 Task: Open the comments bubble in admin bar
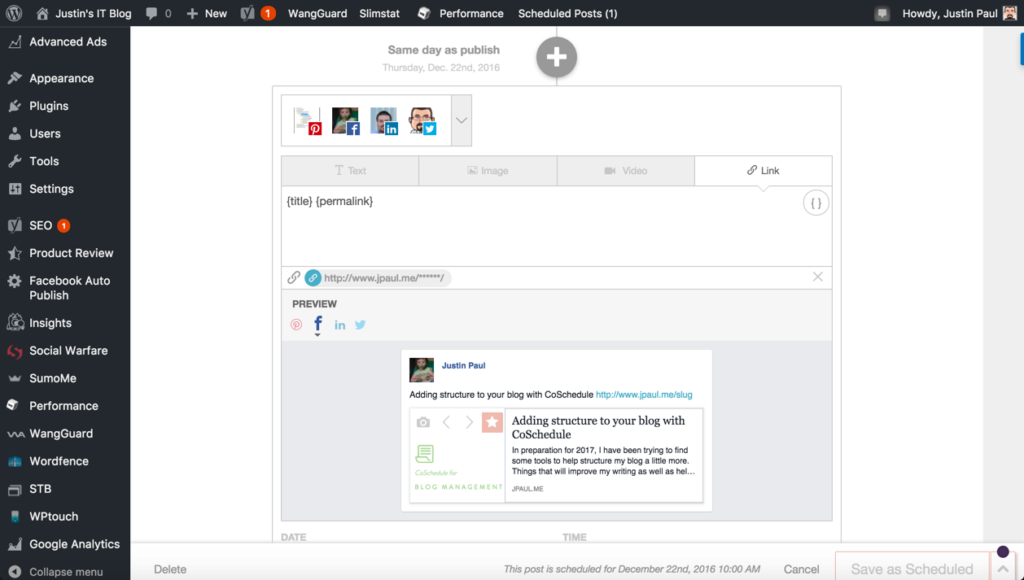coord(159,13)
